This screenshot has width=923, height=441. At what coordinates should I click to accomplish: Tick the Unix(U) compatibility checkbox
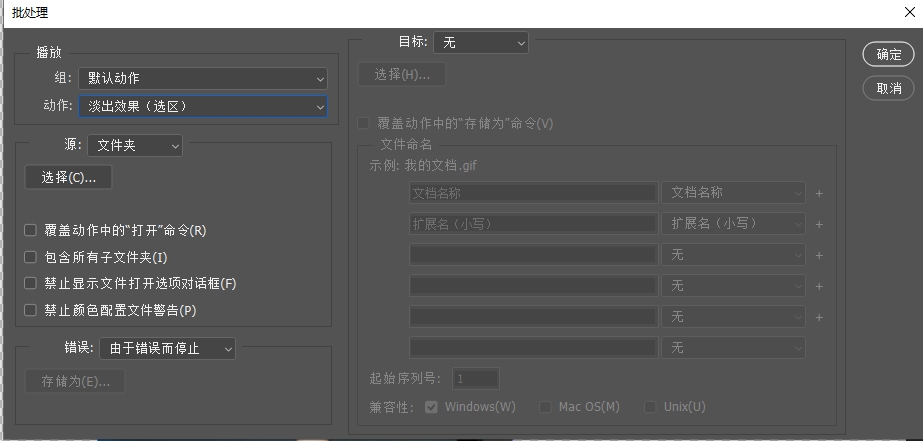(650, 407)
